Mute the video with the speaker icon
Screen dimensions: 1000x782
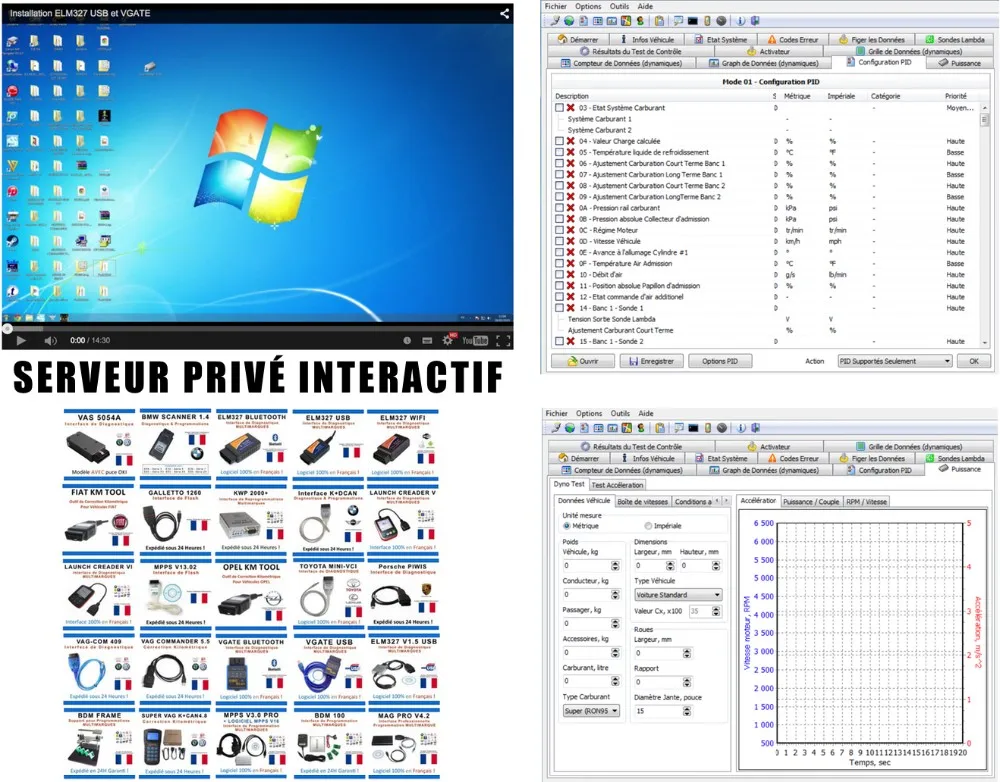point(50,341)
